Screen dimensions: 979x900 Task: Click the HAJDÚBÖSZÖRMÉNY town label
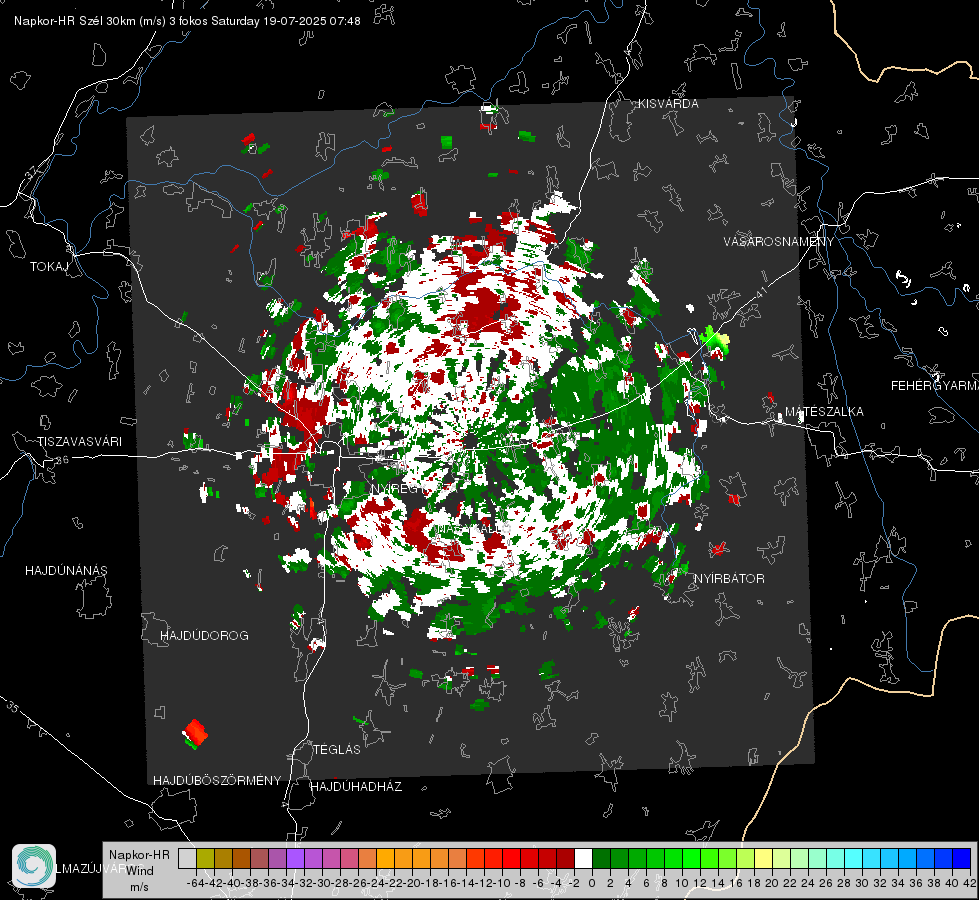pos(217,781)
